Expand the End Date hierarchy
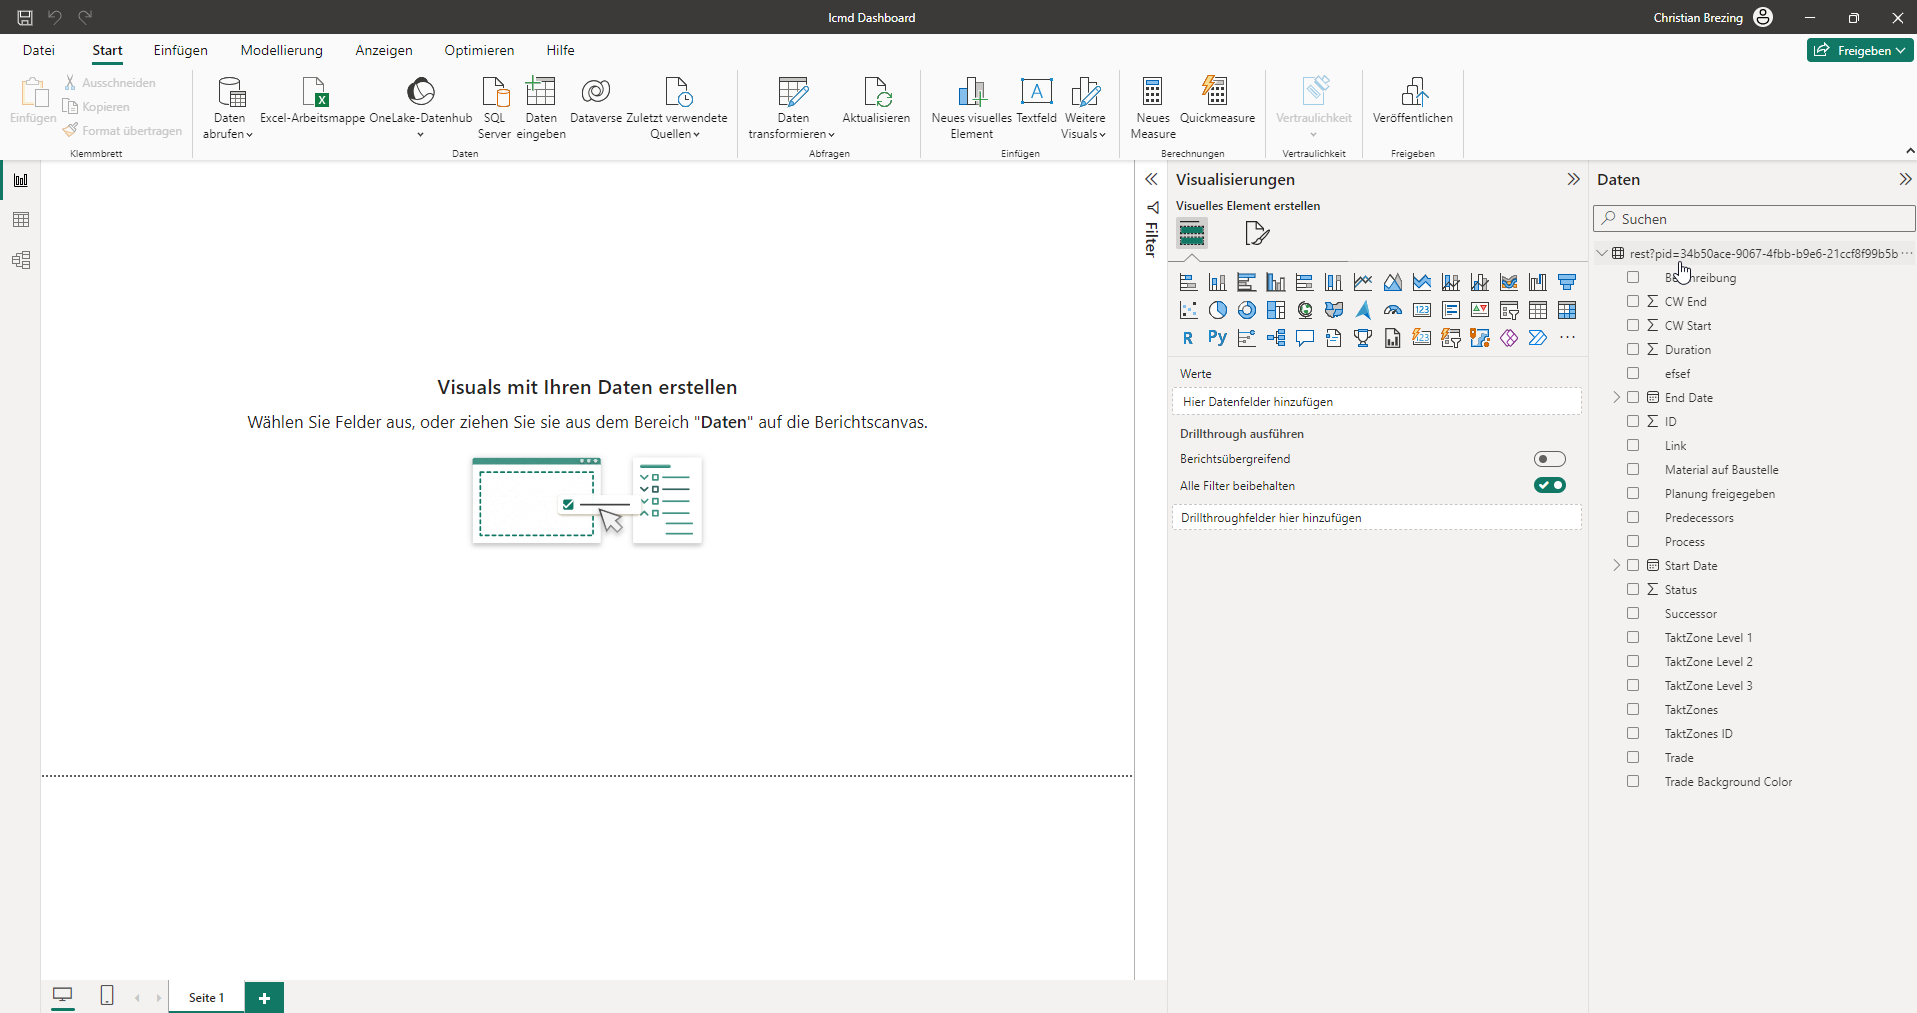 tap(1617, 397)
